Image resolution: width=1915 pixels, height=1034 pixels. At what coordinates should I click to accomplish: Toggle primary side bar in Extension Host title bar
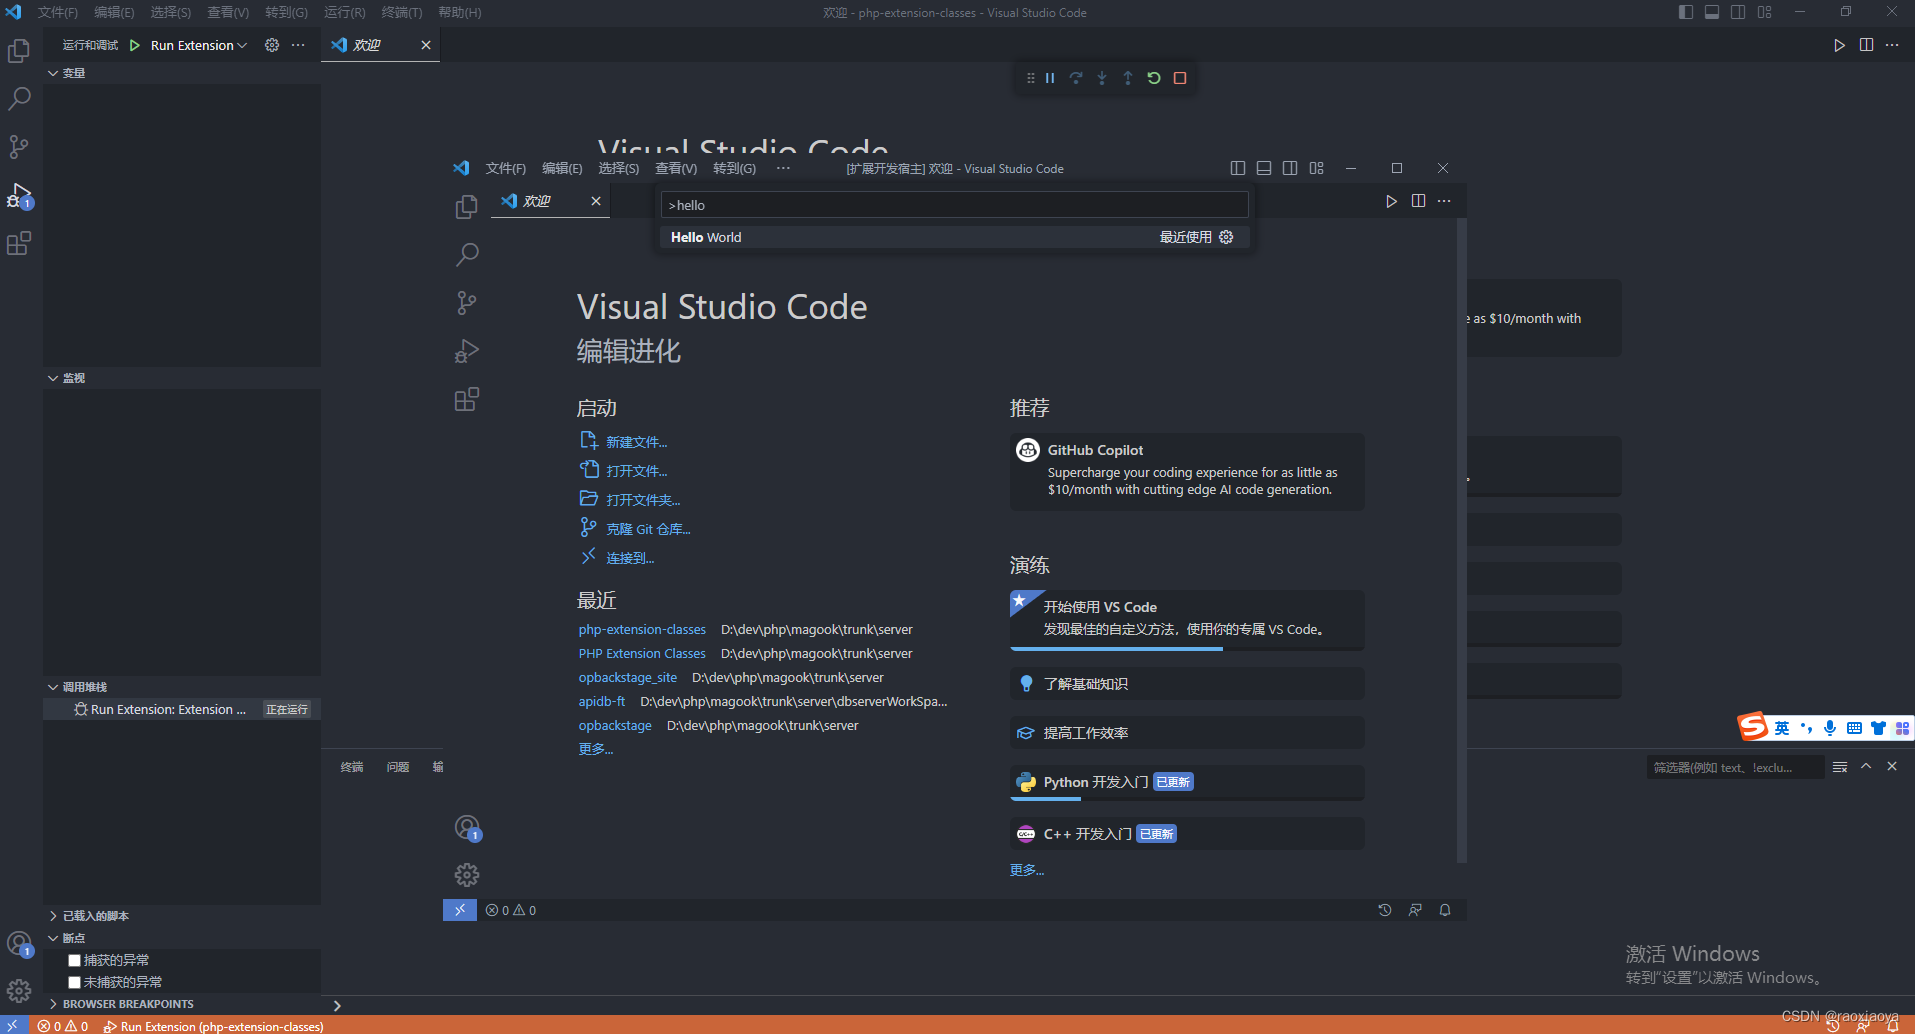click(1238, 168)
